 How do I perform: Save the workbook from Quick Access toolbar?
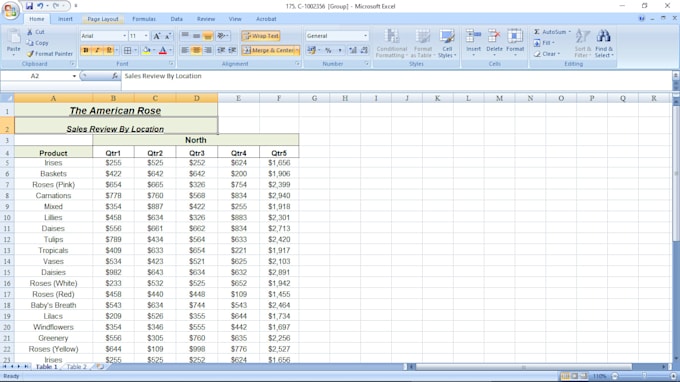click(29, 6)
